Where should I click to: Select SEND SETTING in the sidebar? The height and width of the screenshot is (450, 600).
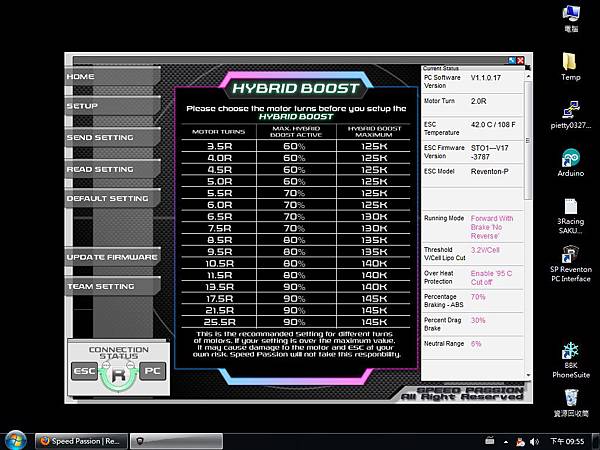click(112, 137)
